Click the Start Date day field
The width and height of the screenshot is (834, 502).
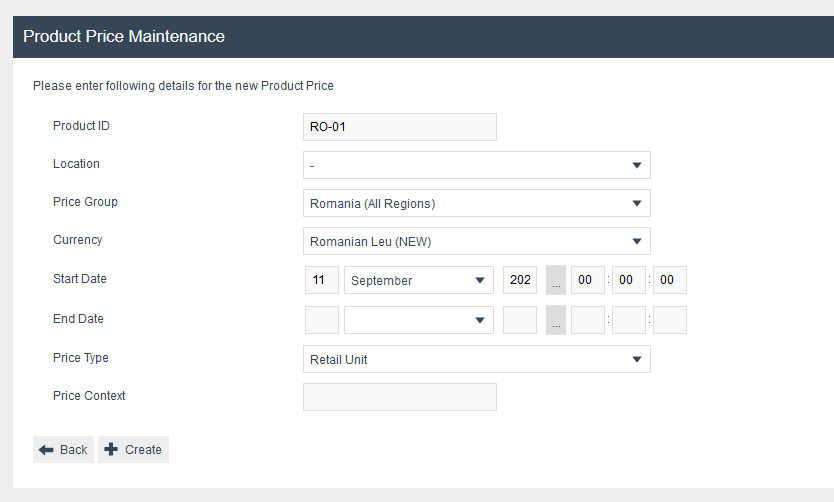click(321, 281)
